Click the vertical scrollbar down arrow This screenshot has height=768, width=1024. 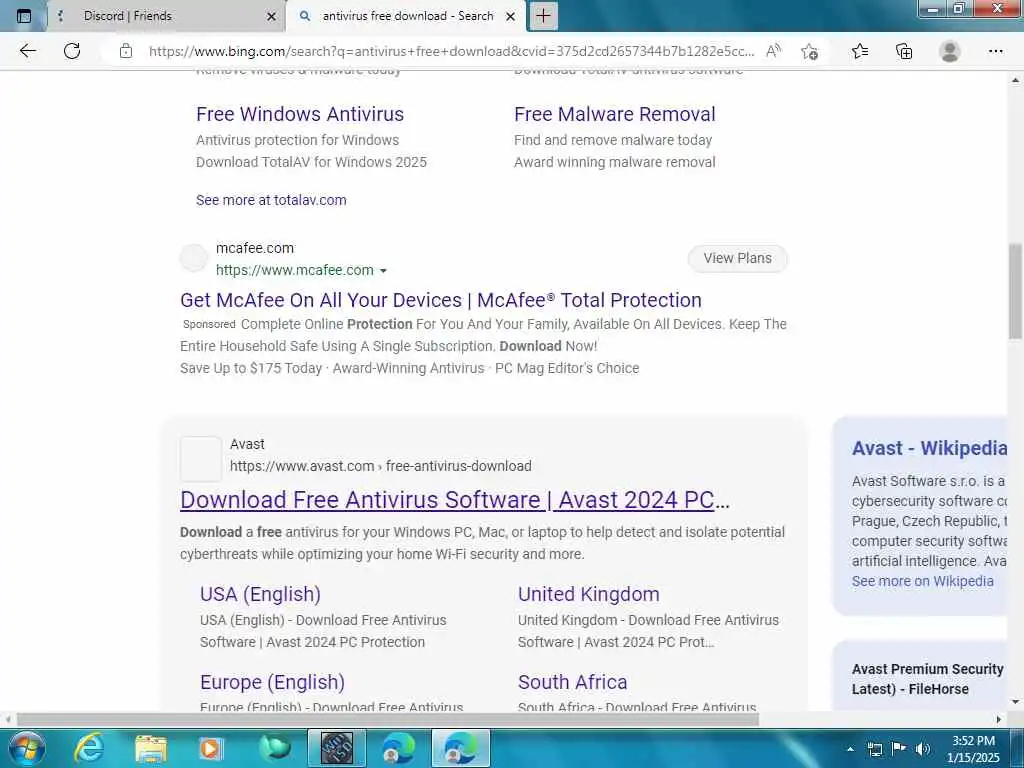click(x=1015, y=702)
